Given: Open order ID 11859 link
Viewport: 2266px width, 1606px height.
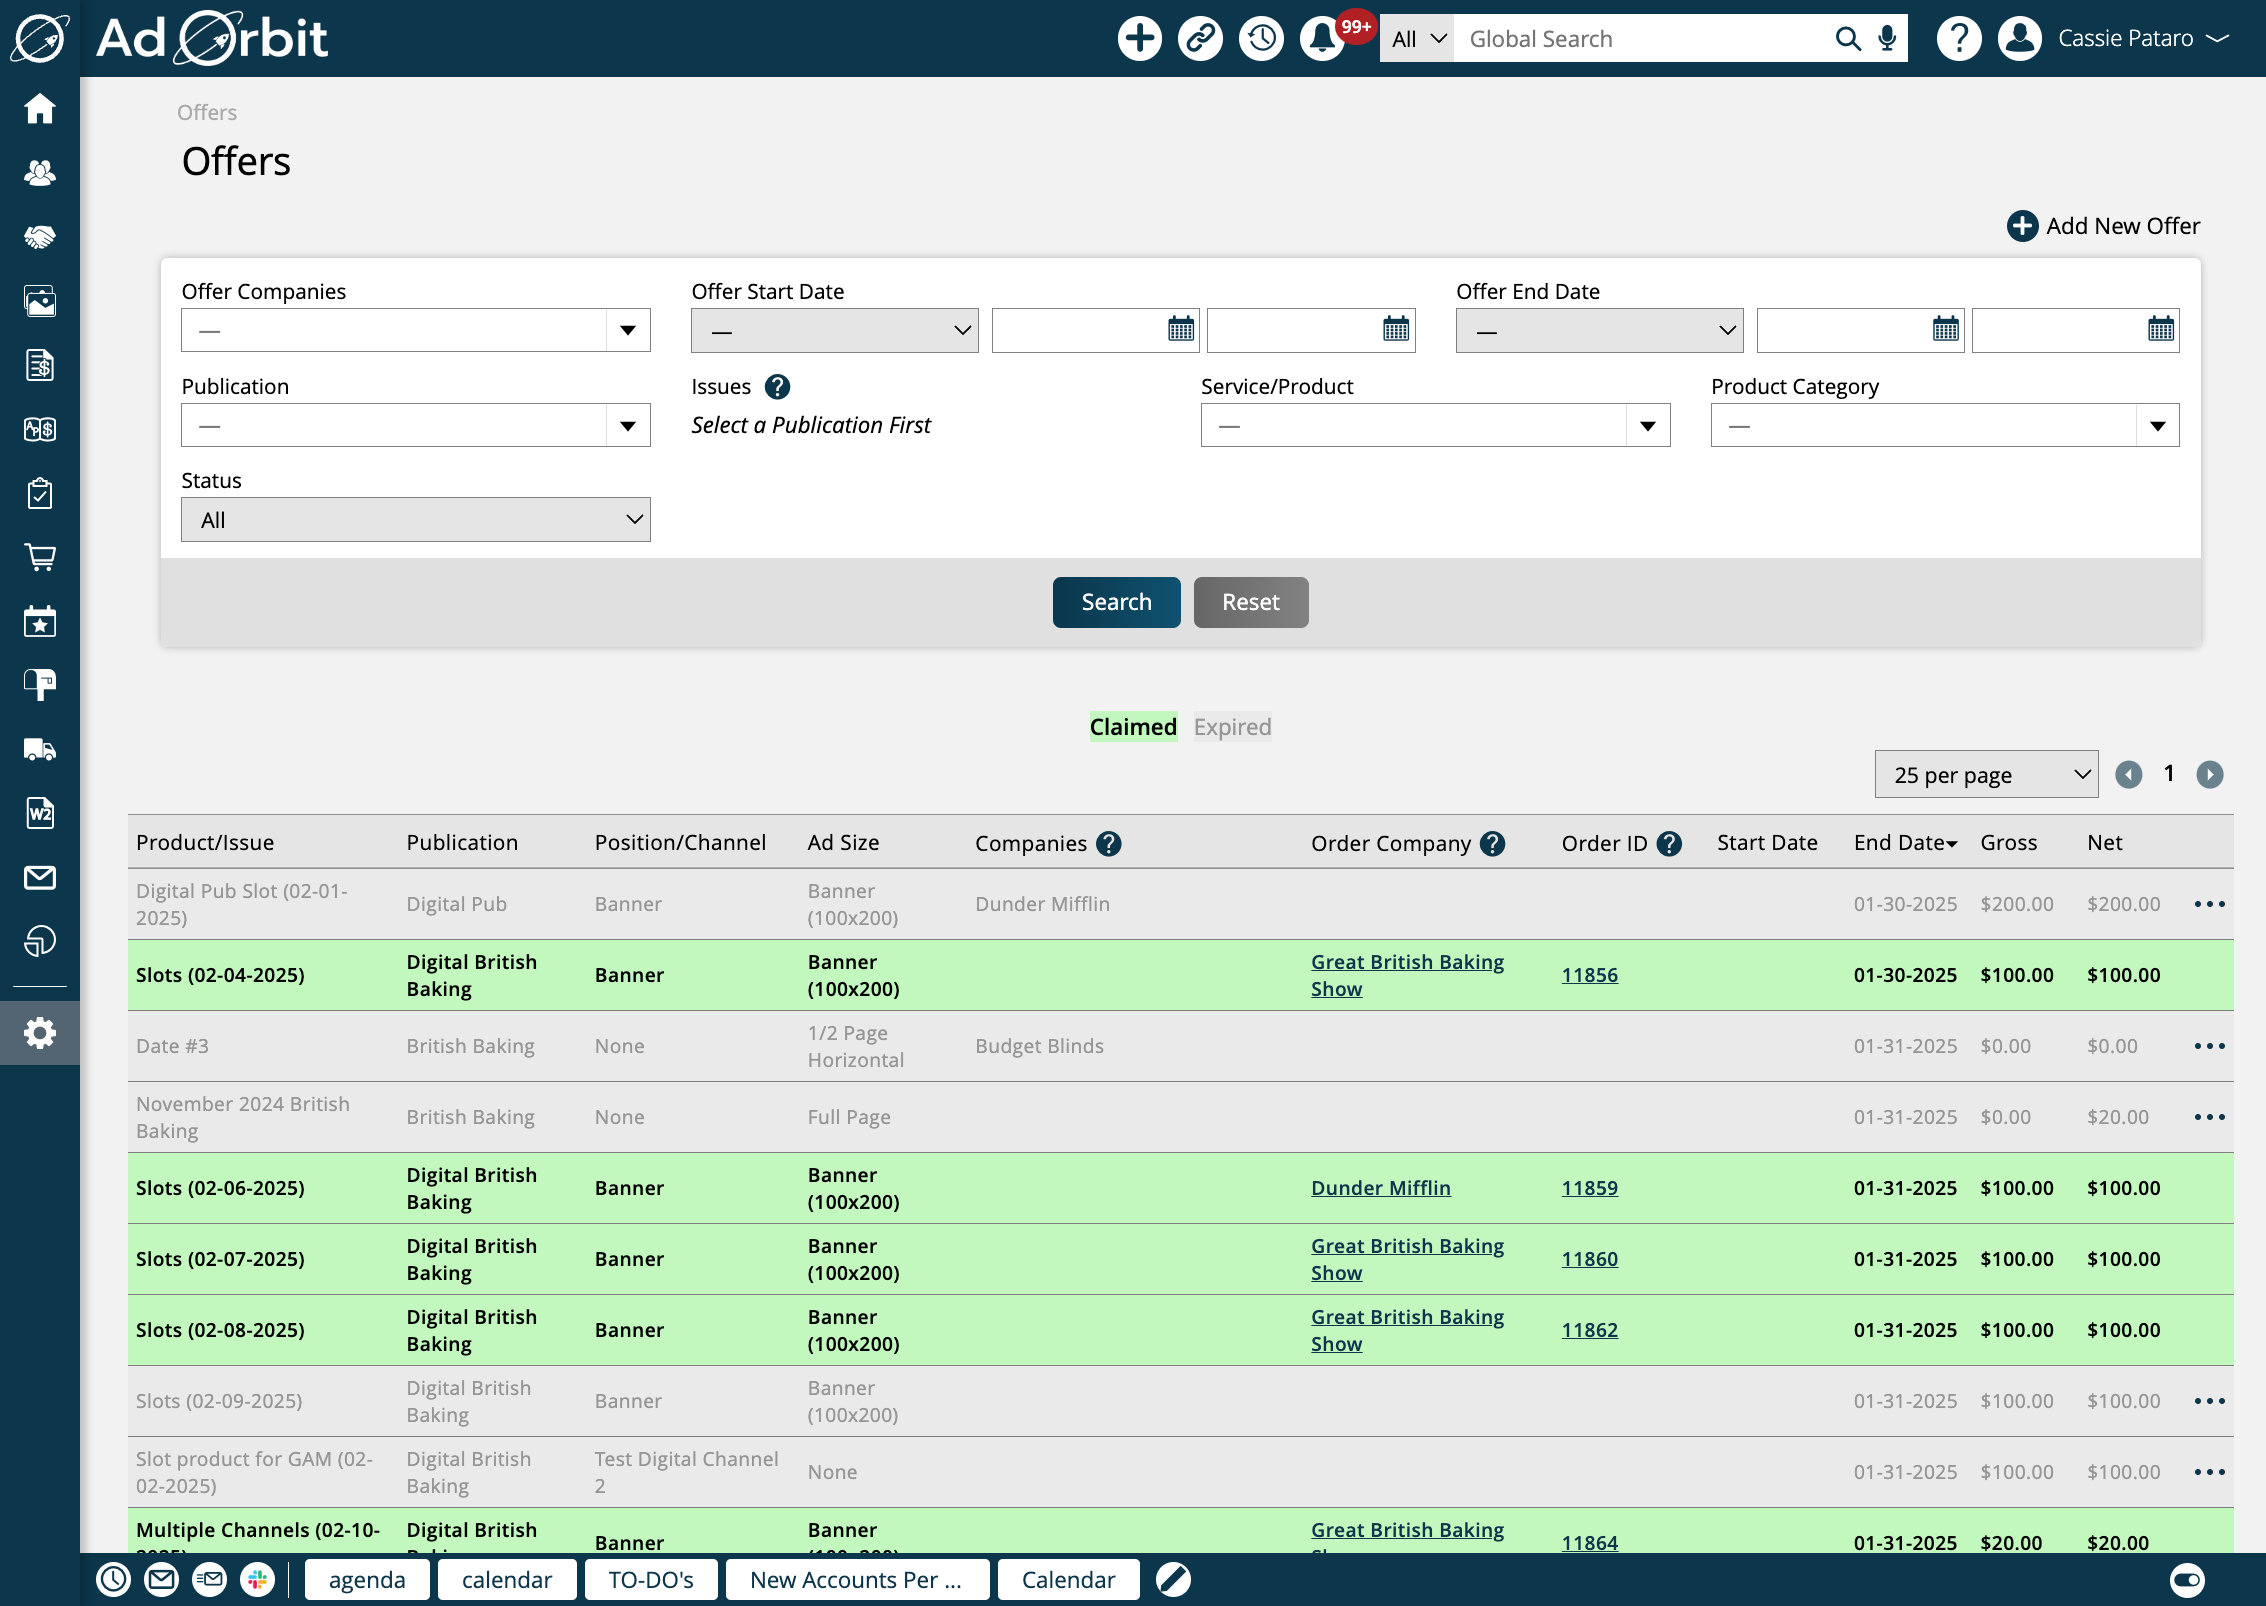Looking at the screenshot, I should 1589,1188.
